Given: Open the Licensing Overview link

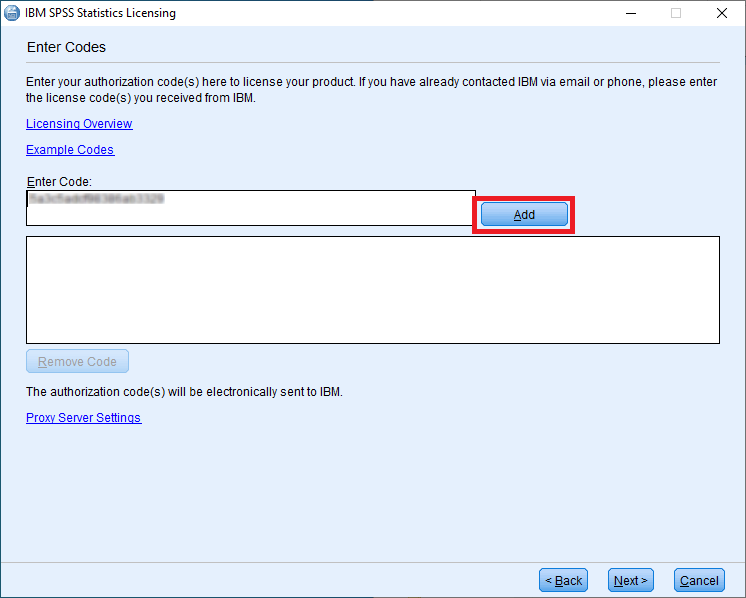Looking at the screenshot, I should 79,124.
